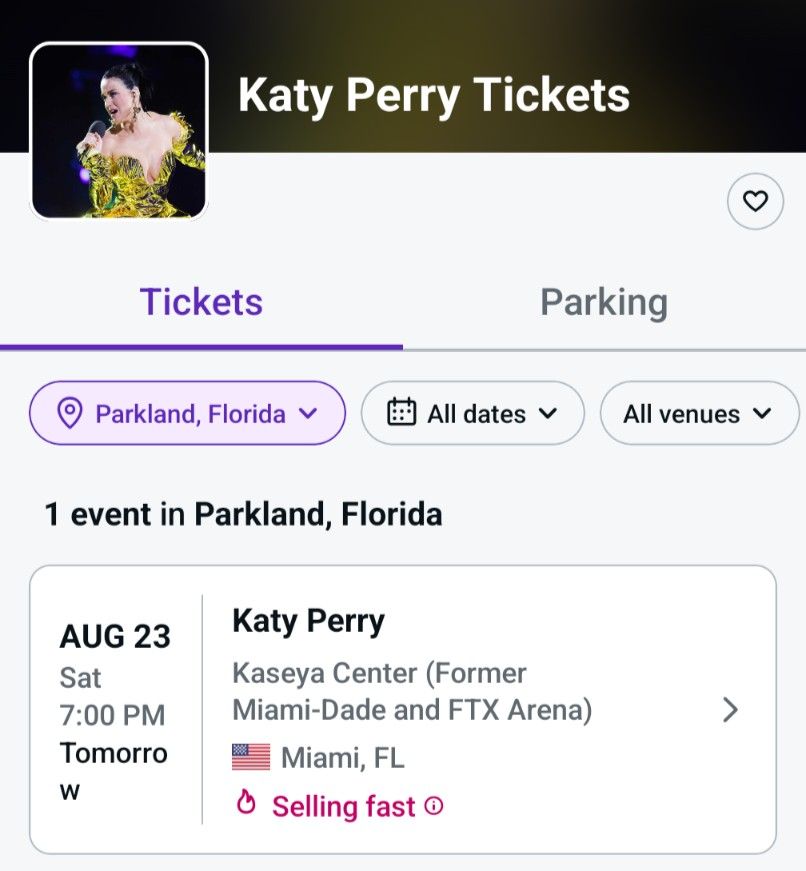Screen dimensions: 806x871
Task: Click the 7:00 PM event time
Action: 112,715
